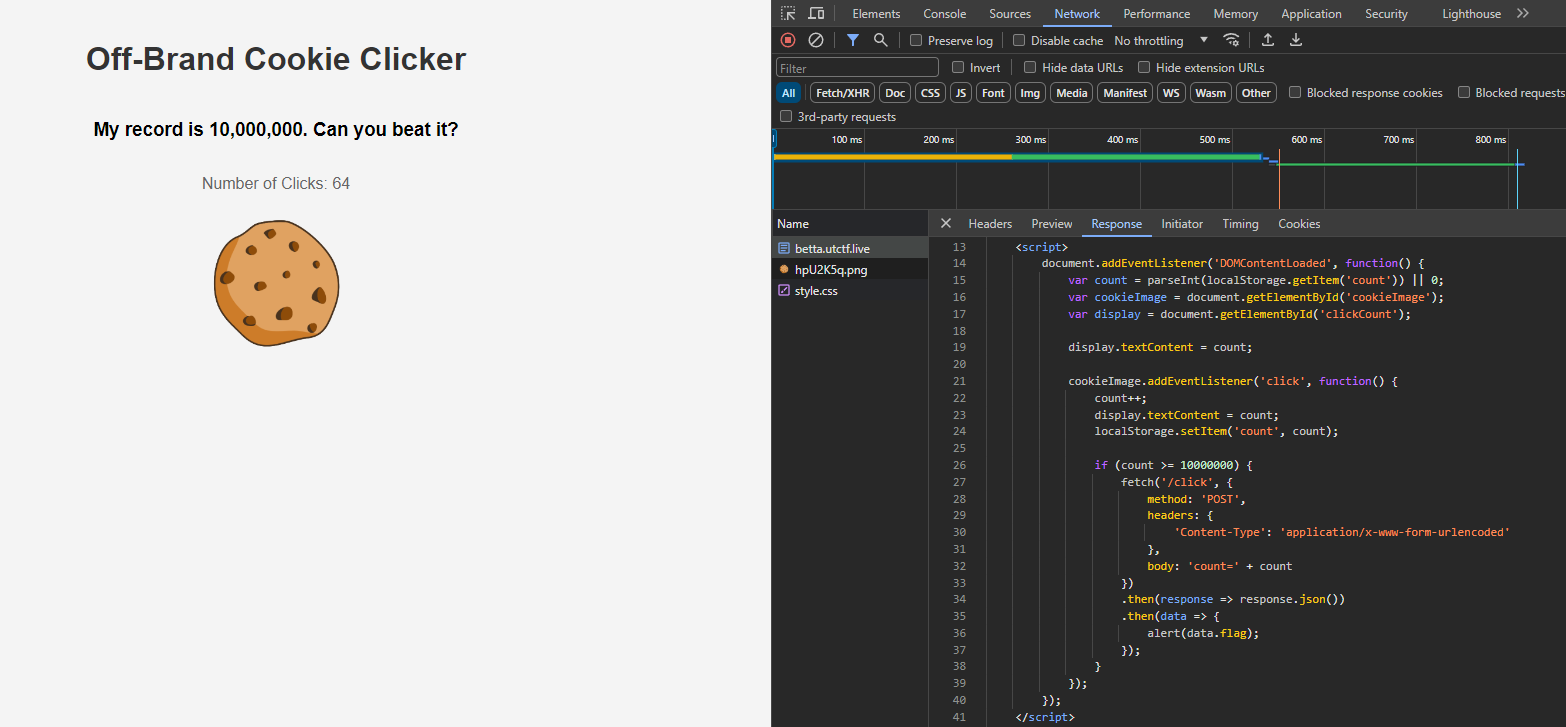The image size is (1566, 727).
Task: Select the Response tab
Action: click(1117, 224)
